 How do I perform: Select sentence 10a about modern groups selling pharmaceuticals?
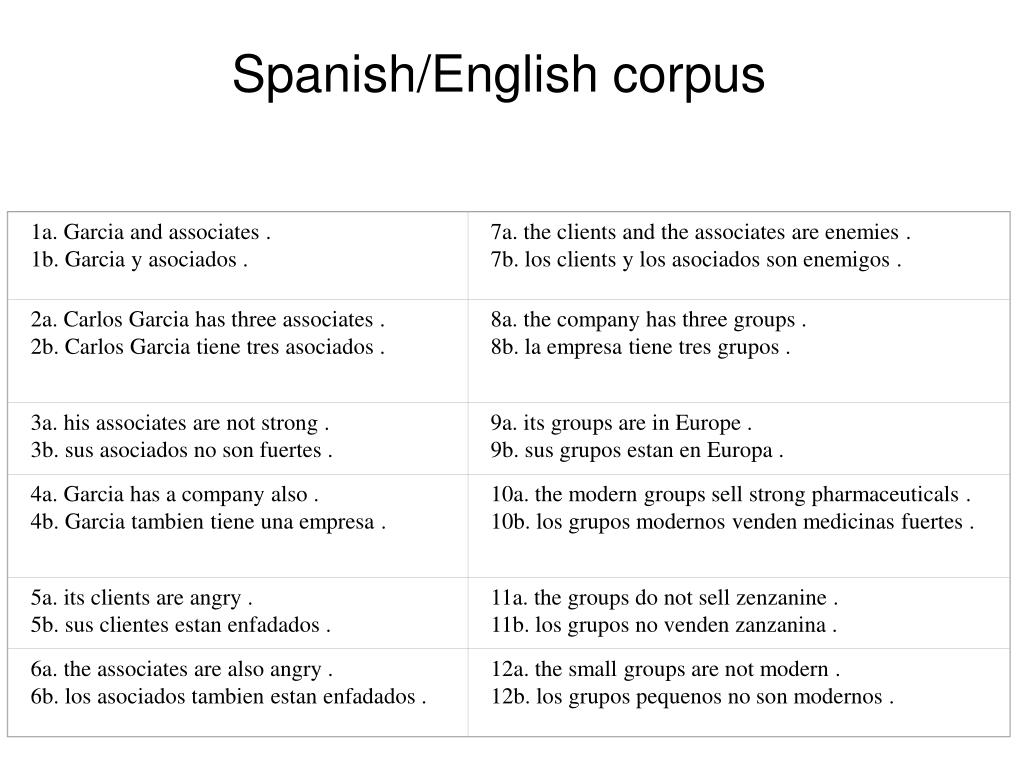coord(731,494)
